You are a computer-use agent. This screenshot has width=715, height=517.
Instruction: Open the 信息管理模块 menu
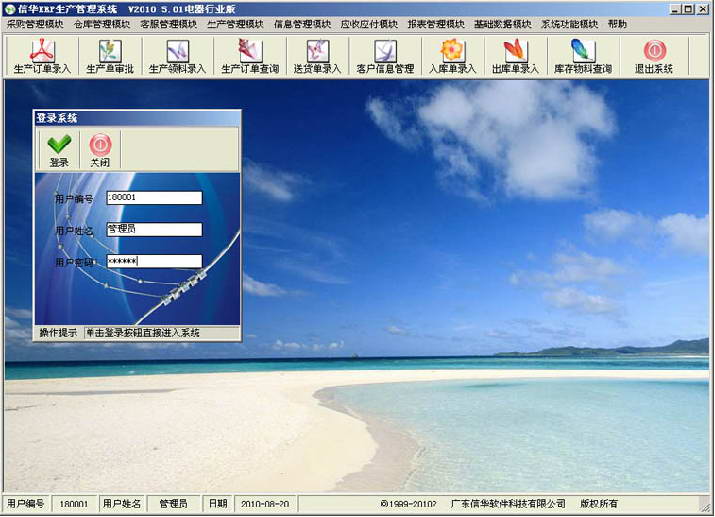[x=302, y=24]
